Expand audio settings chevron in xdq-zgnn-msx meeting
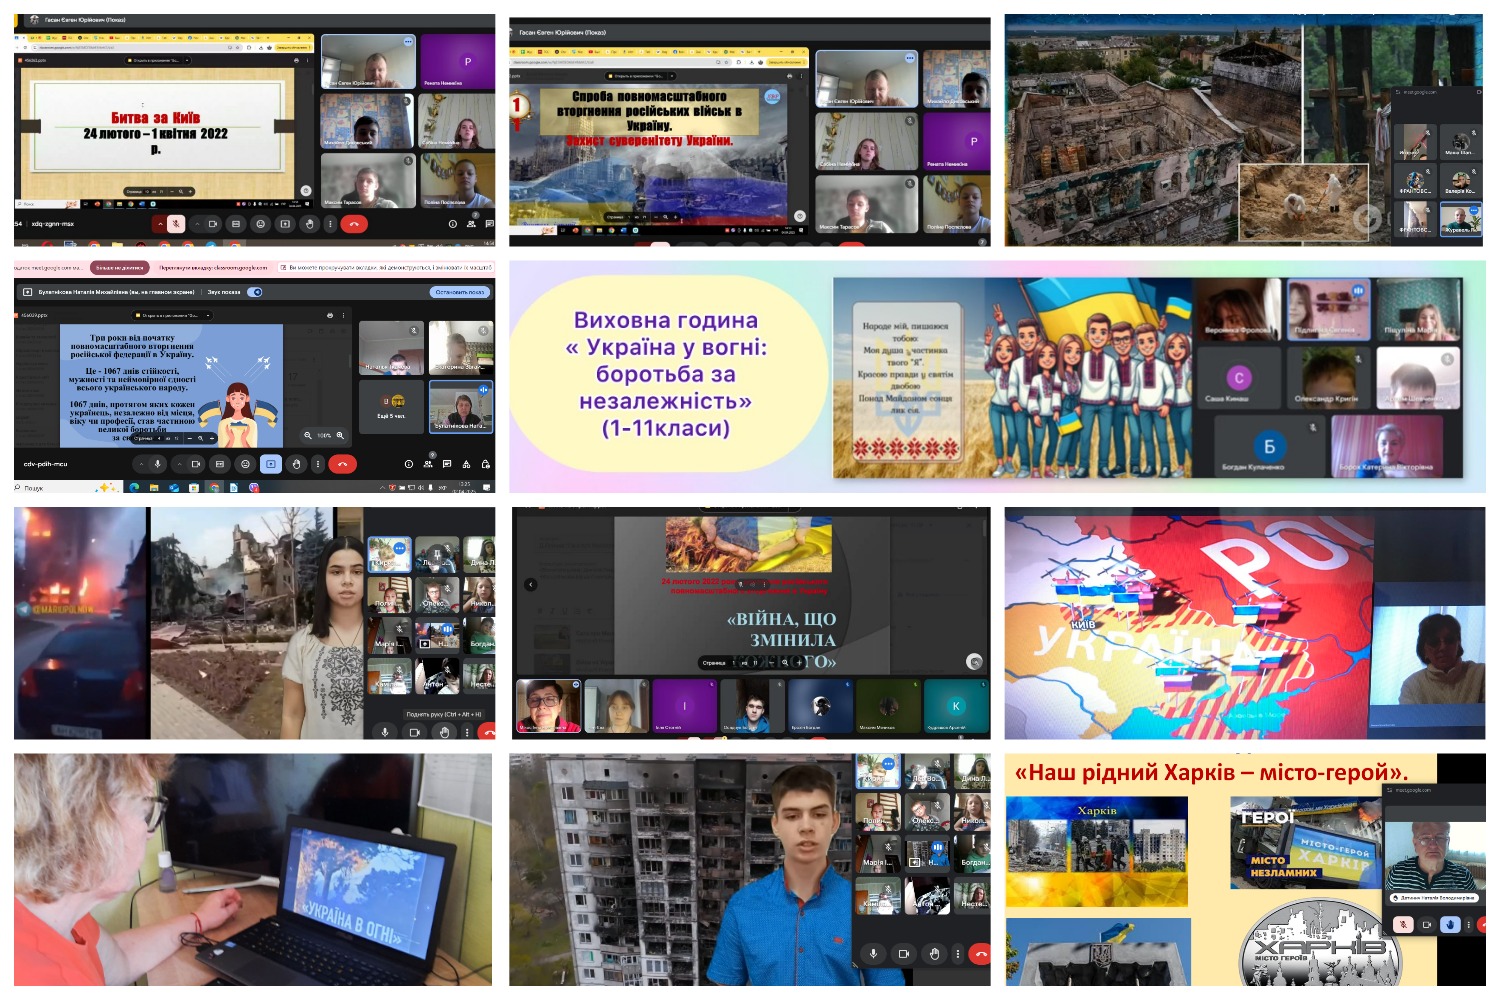This screenshot has width=1500, height=1000. (x=159, y=224)
